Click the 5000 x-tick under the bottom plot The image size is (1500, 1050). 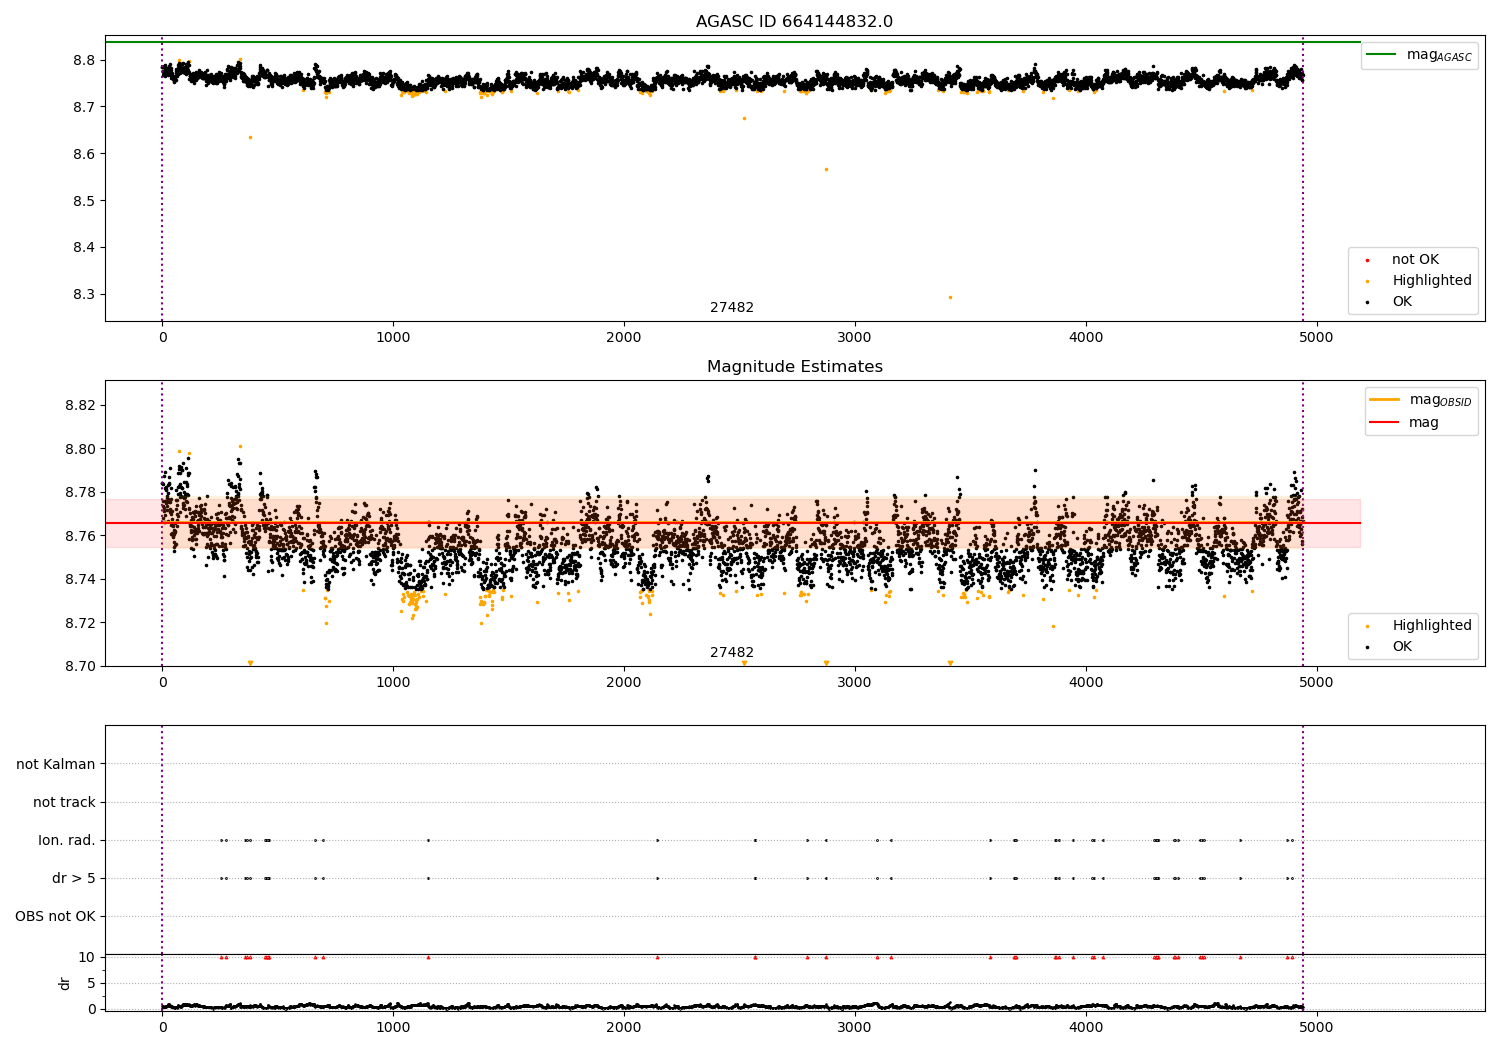(x=1316, y=1026)
